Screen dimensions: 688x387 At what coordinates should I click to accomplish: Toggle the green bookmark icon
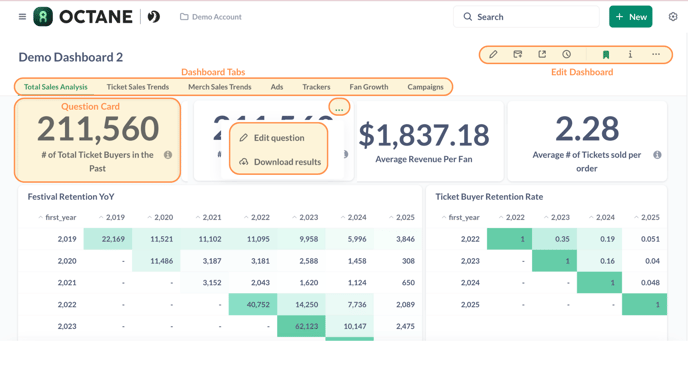click(x=606, y=54)
